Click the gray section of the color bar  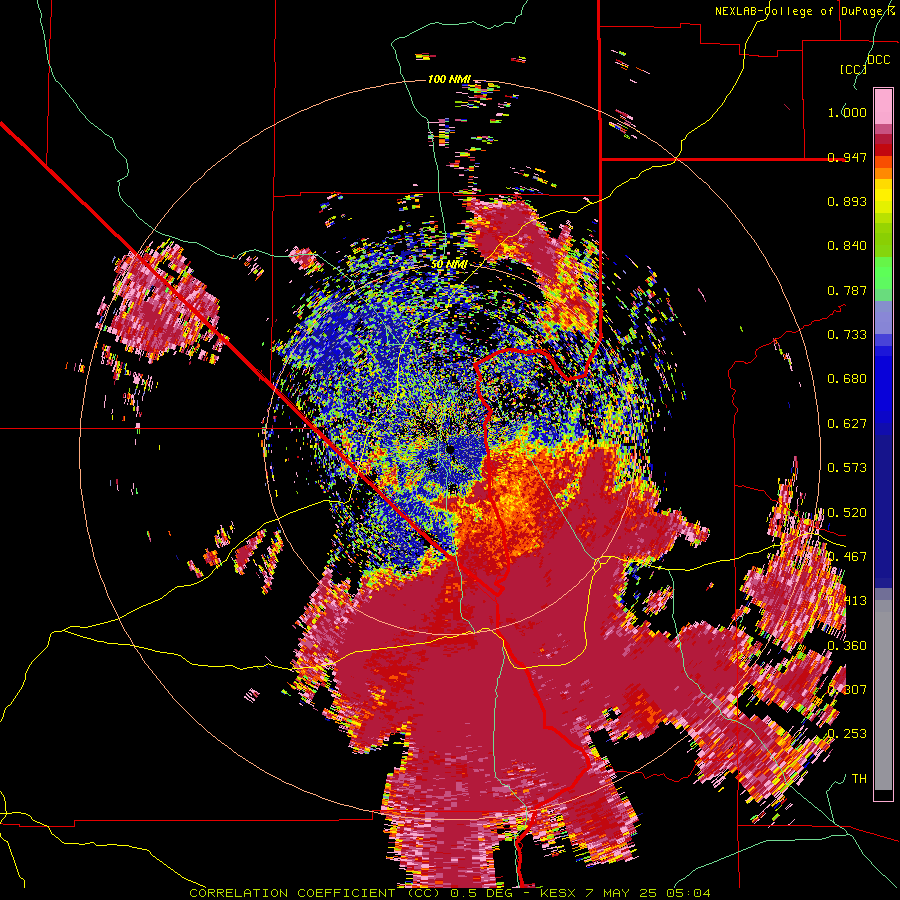[x=883, y=695]
